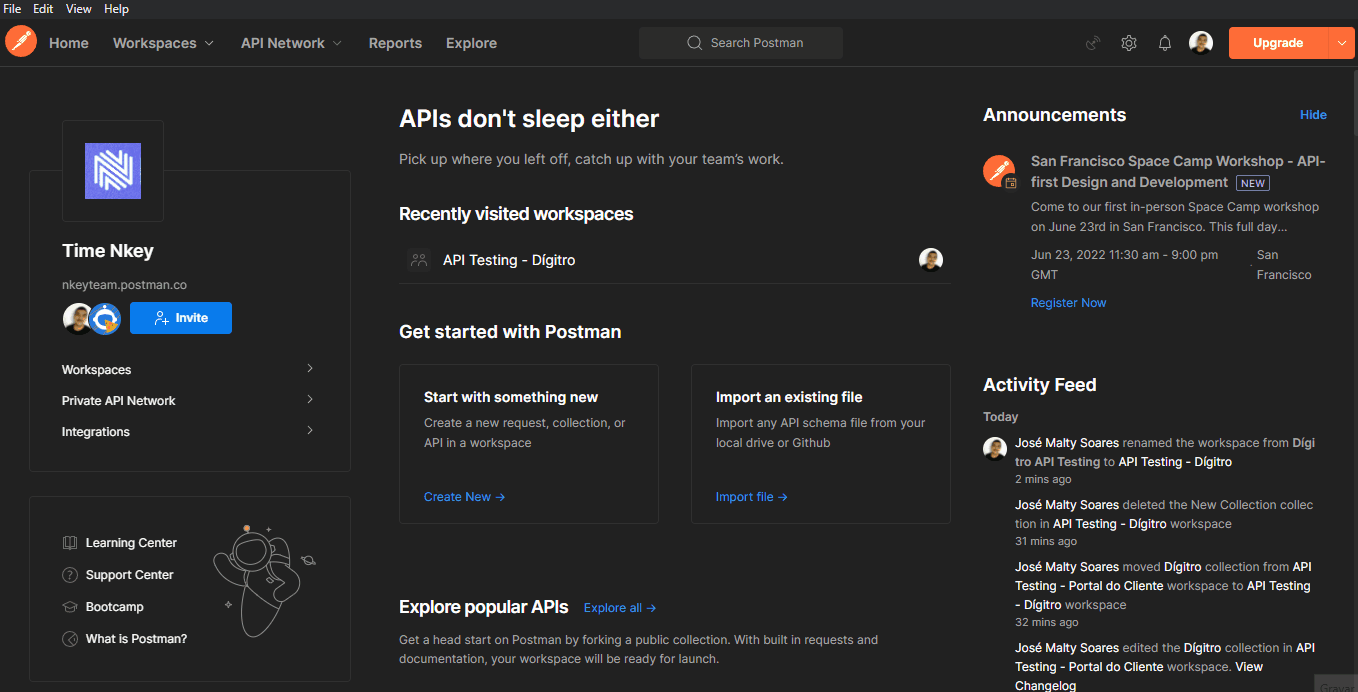Image resolution: width=1358 pixels, height=692 pixels.
Task: Open the arrow next to Upgrade button
Action: point(1341,43)
